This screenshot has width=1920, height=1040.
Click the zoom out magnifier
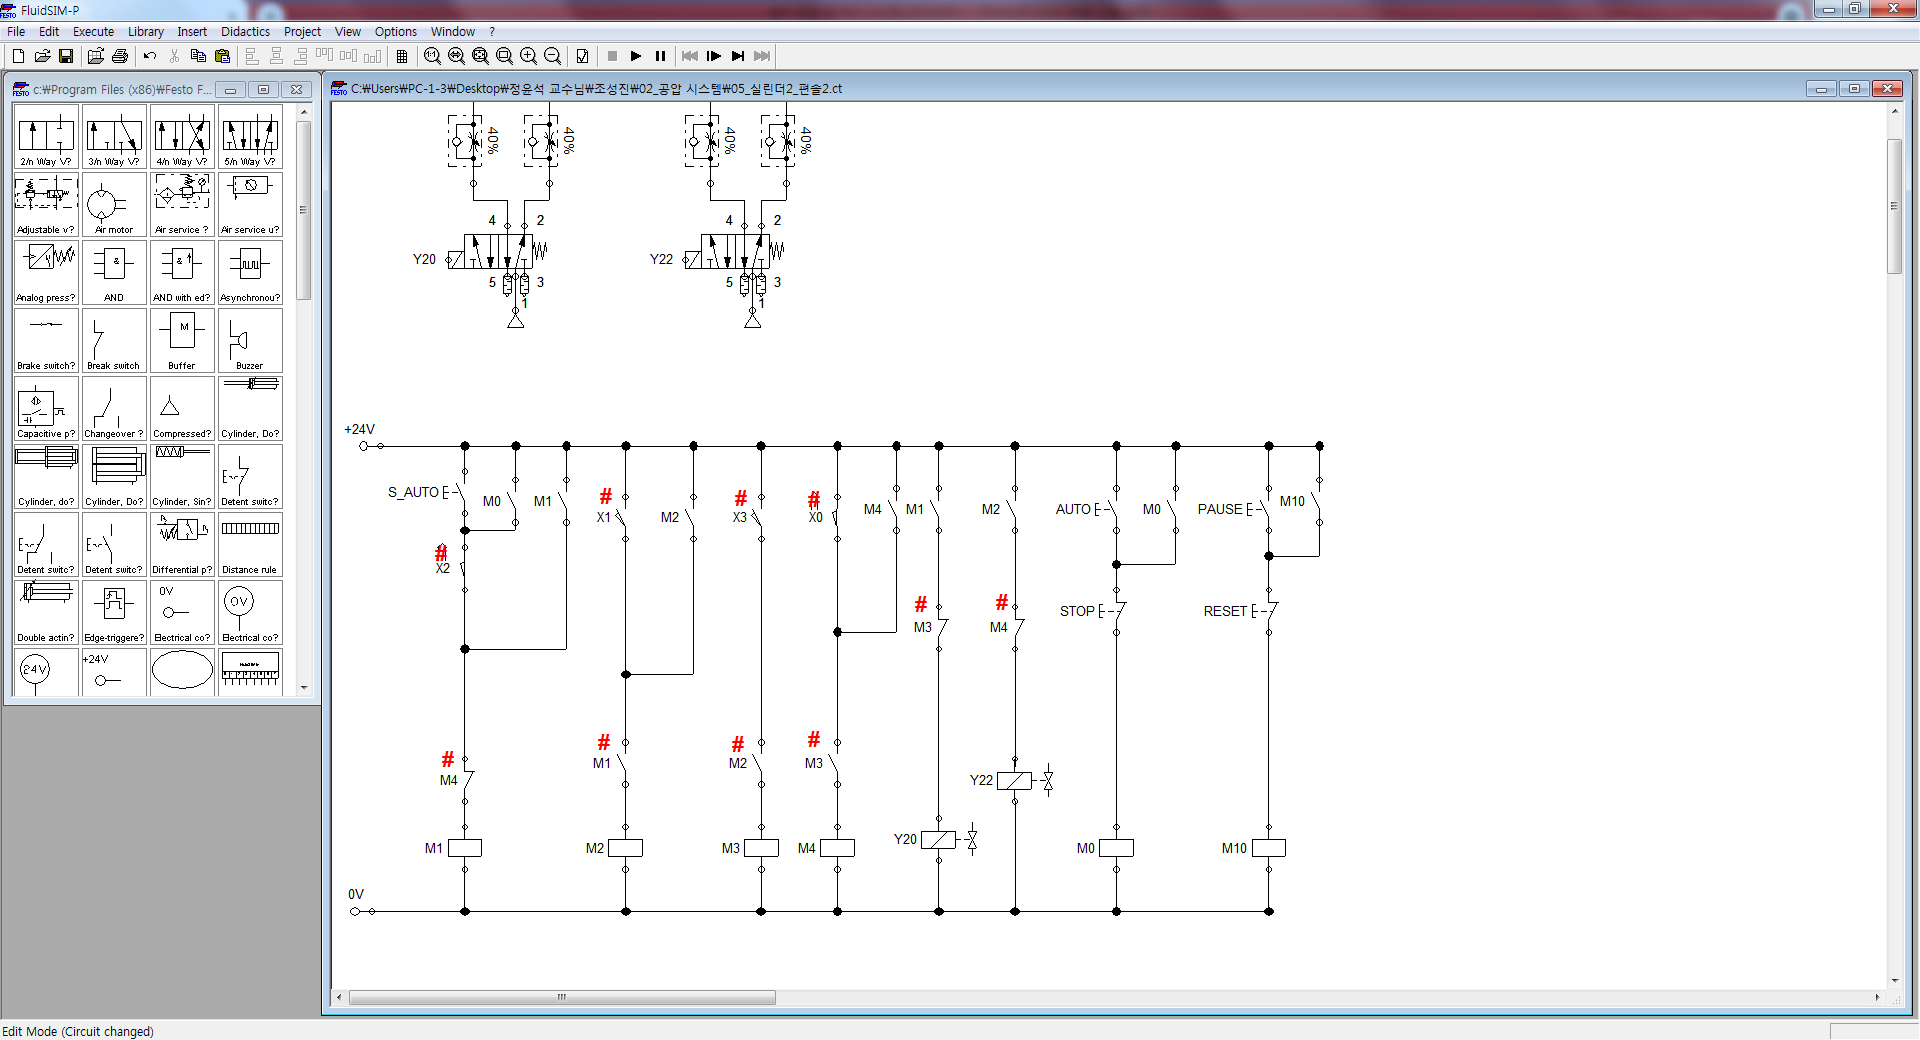click(x=552, y=56)
